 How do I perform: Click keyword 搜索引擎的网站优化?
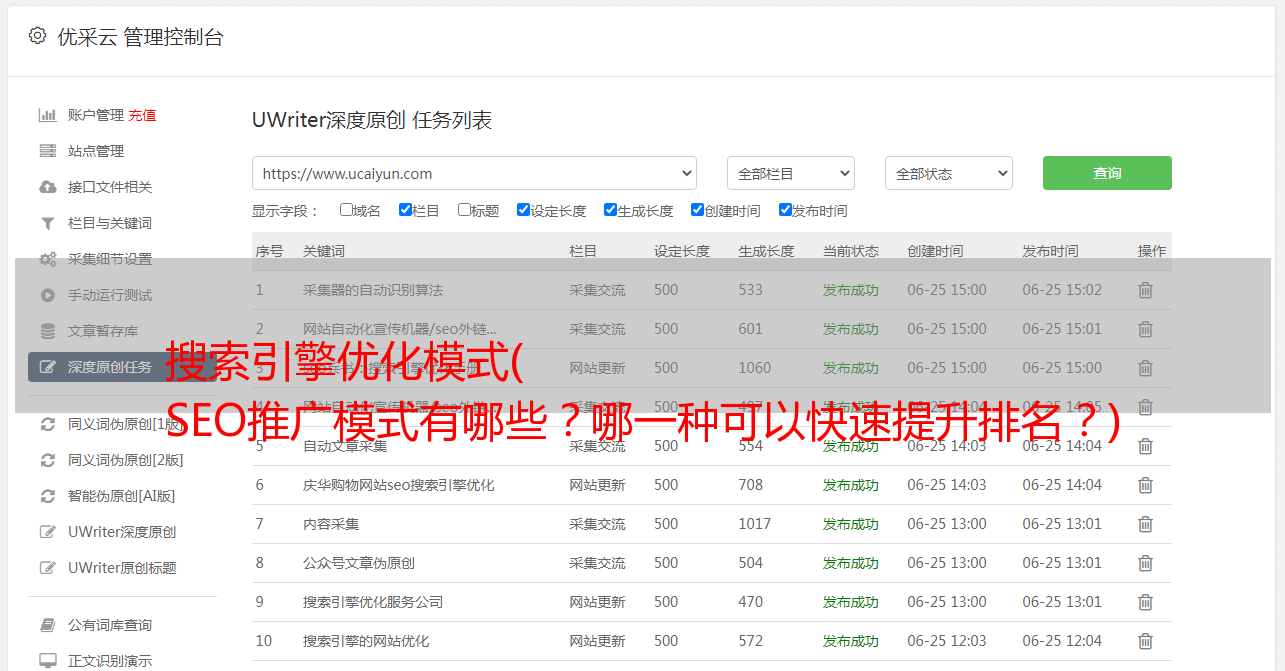(x=366, y=641)
